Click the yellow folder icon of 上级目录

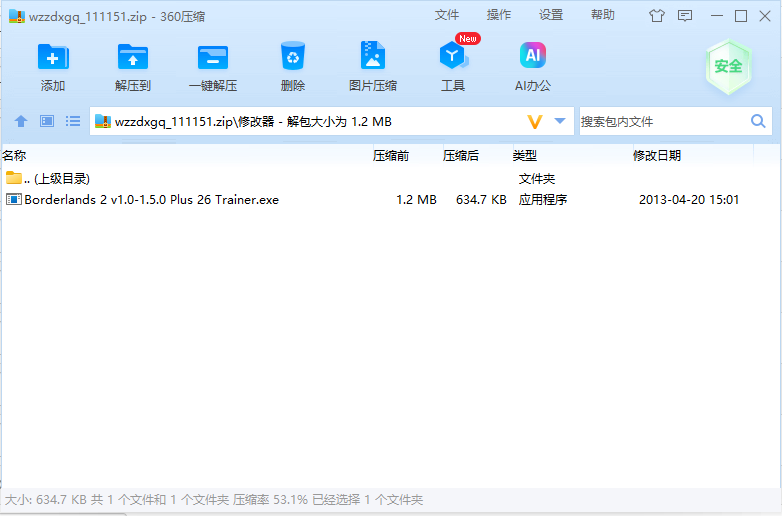pos(13,177)
